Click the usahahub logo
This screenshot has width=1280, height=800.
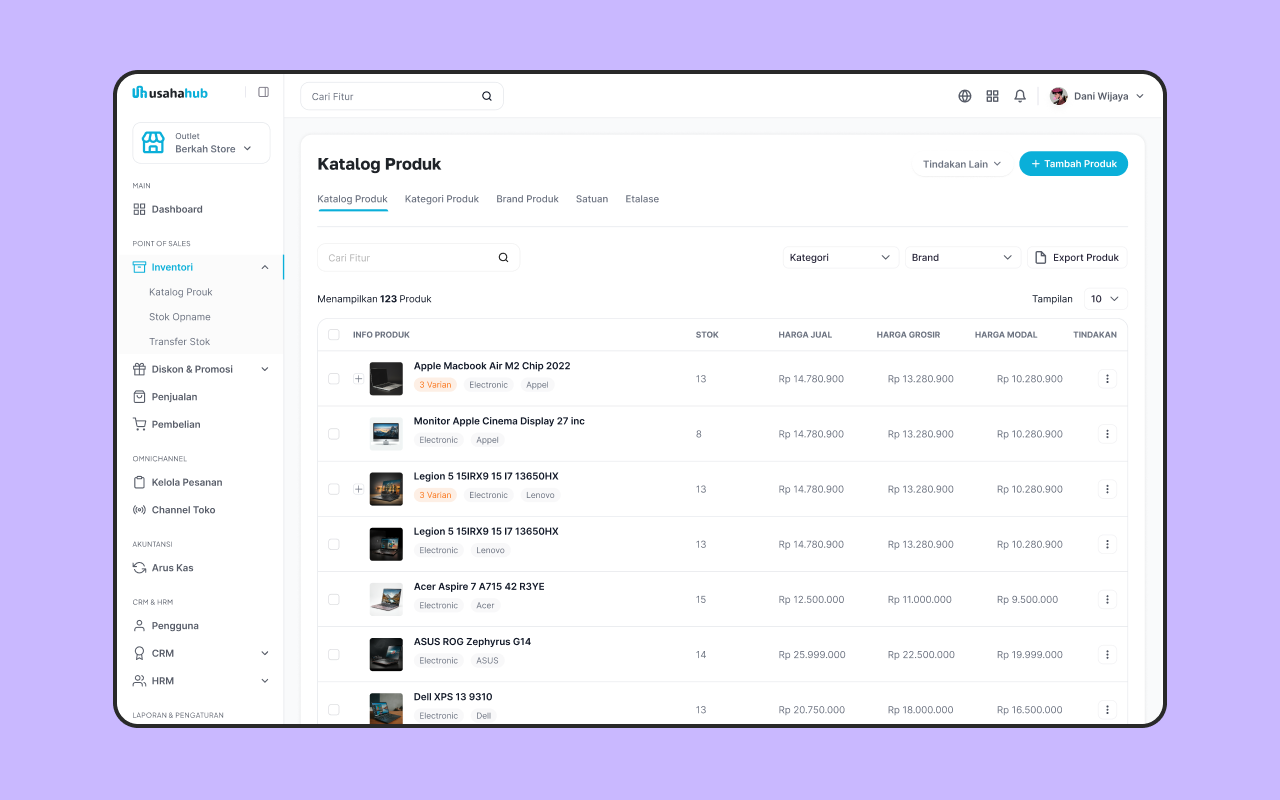pos(170,93)
